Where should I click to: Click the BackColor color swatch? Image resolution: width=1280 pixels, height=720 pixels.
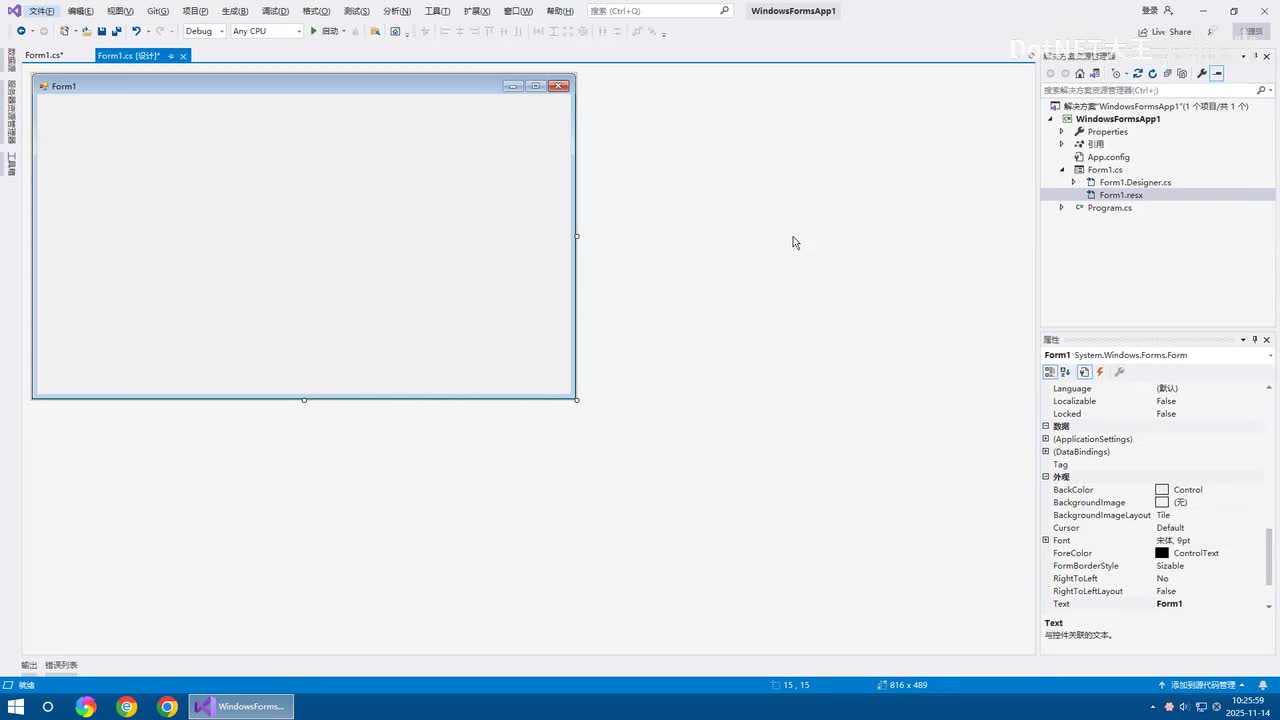(x=1162, y=490)
